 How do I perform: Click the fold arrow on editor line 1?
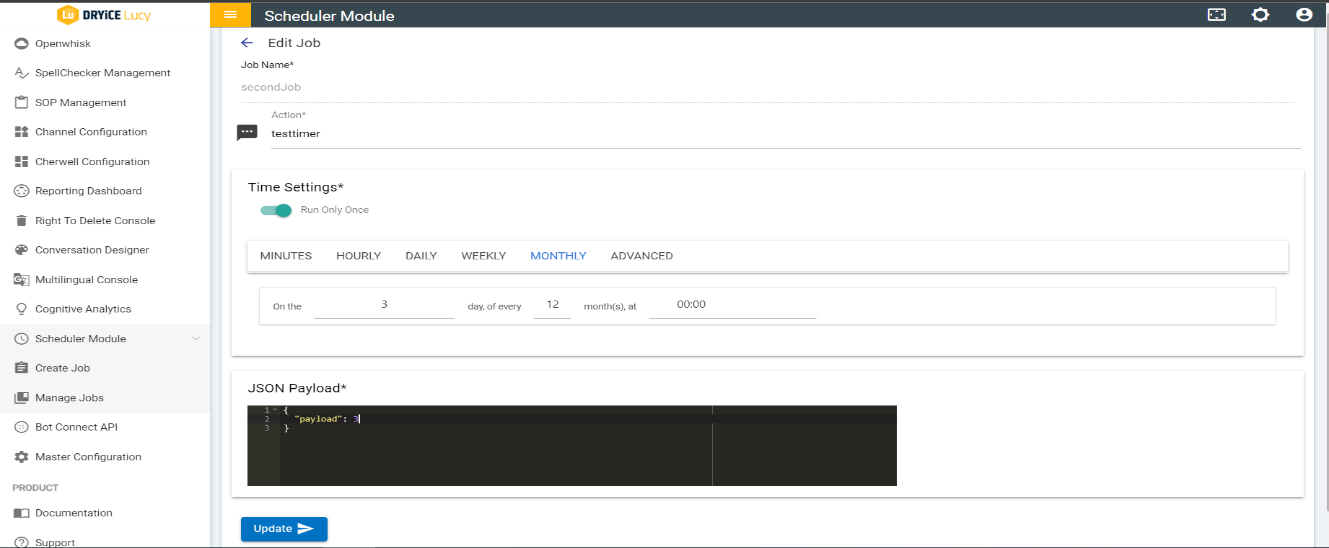(x=275, y=410)
